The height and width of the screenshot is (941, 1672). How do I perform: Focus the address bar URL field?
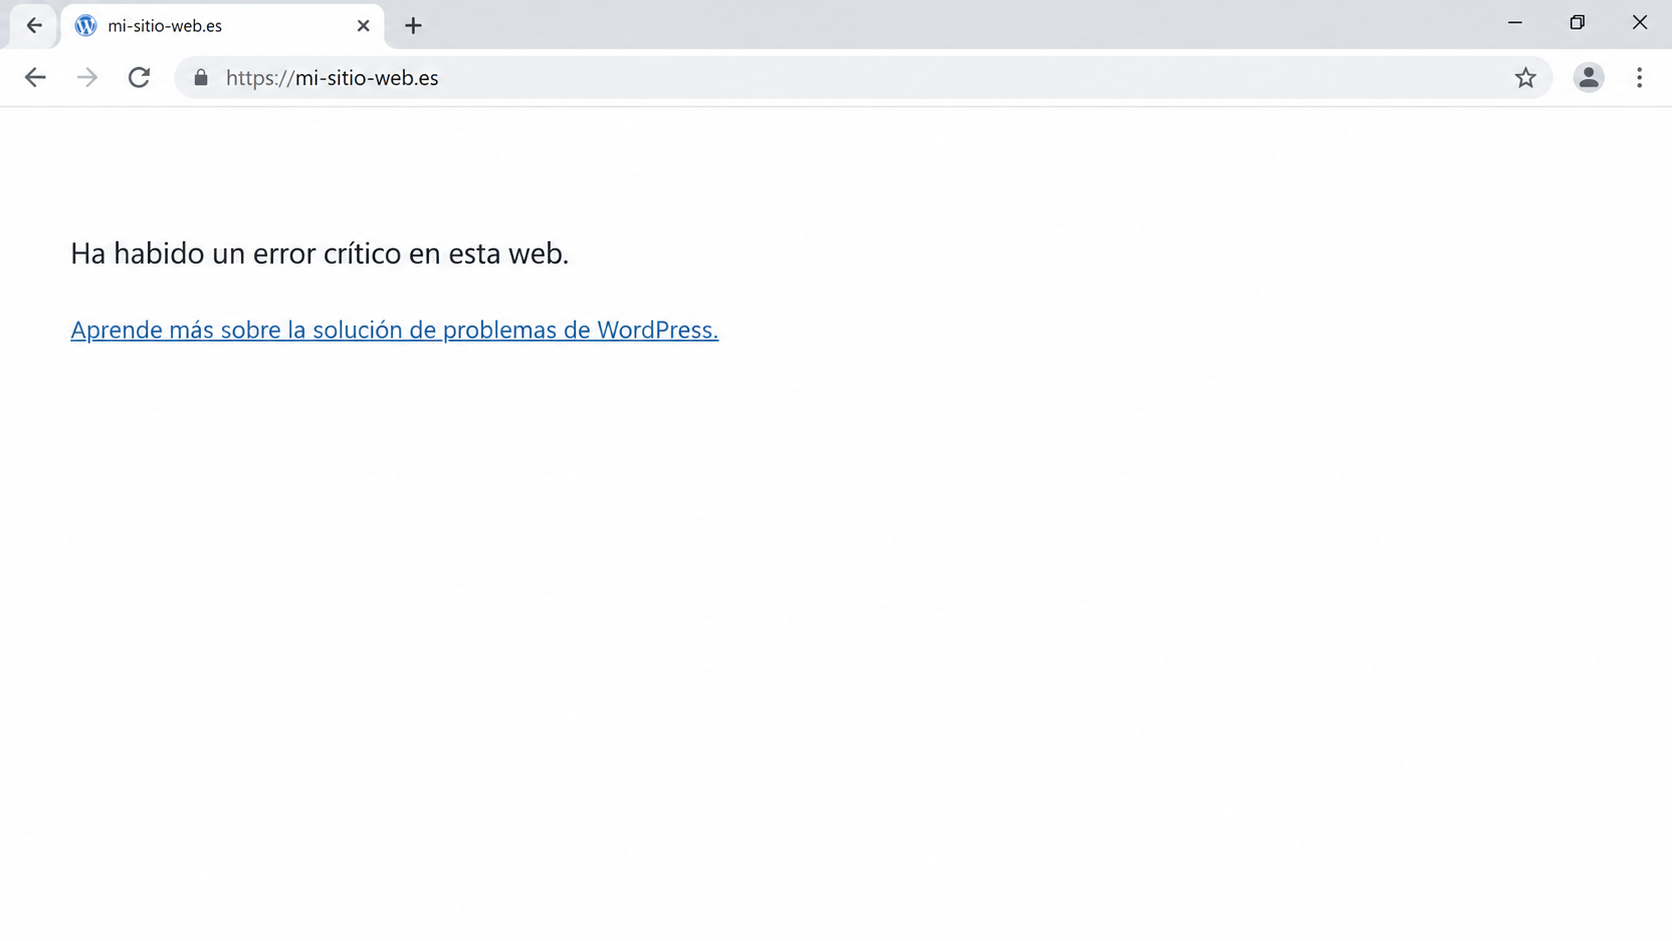click(x=863, y=78)
